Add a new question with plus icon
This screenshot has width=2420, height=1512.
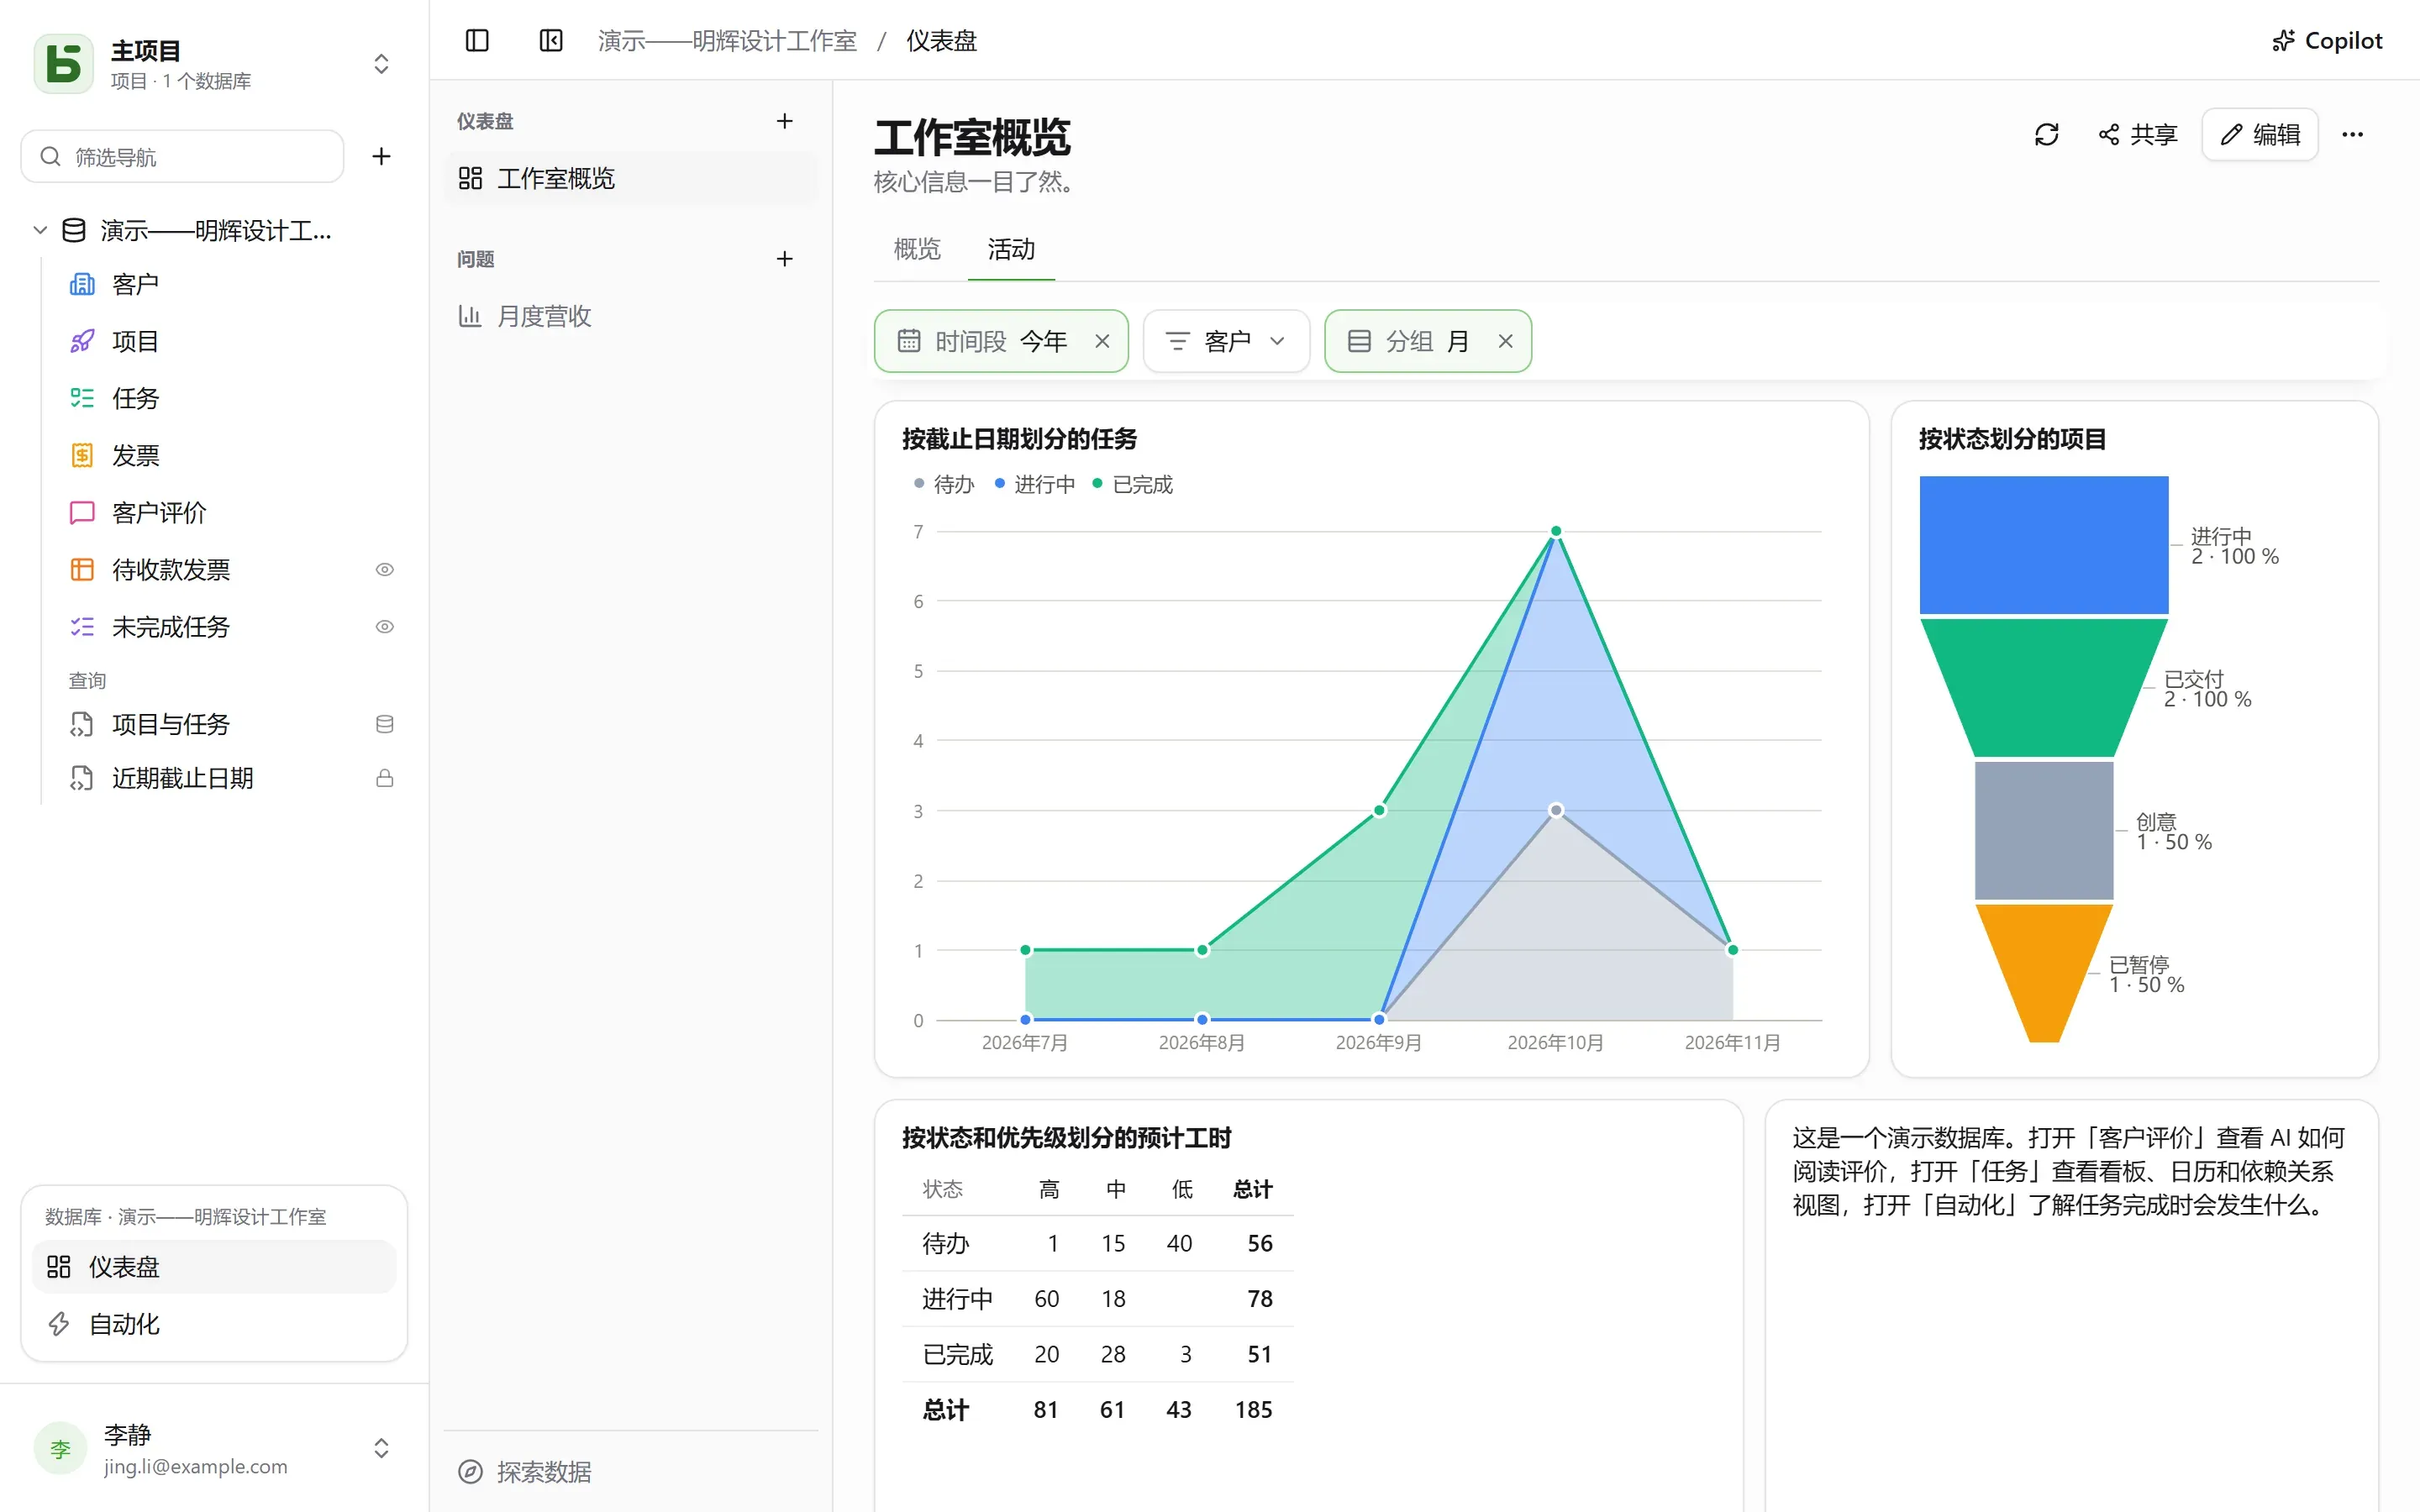coord(785,259)
